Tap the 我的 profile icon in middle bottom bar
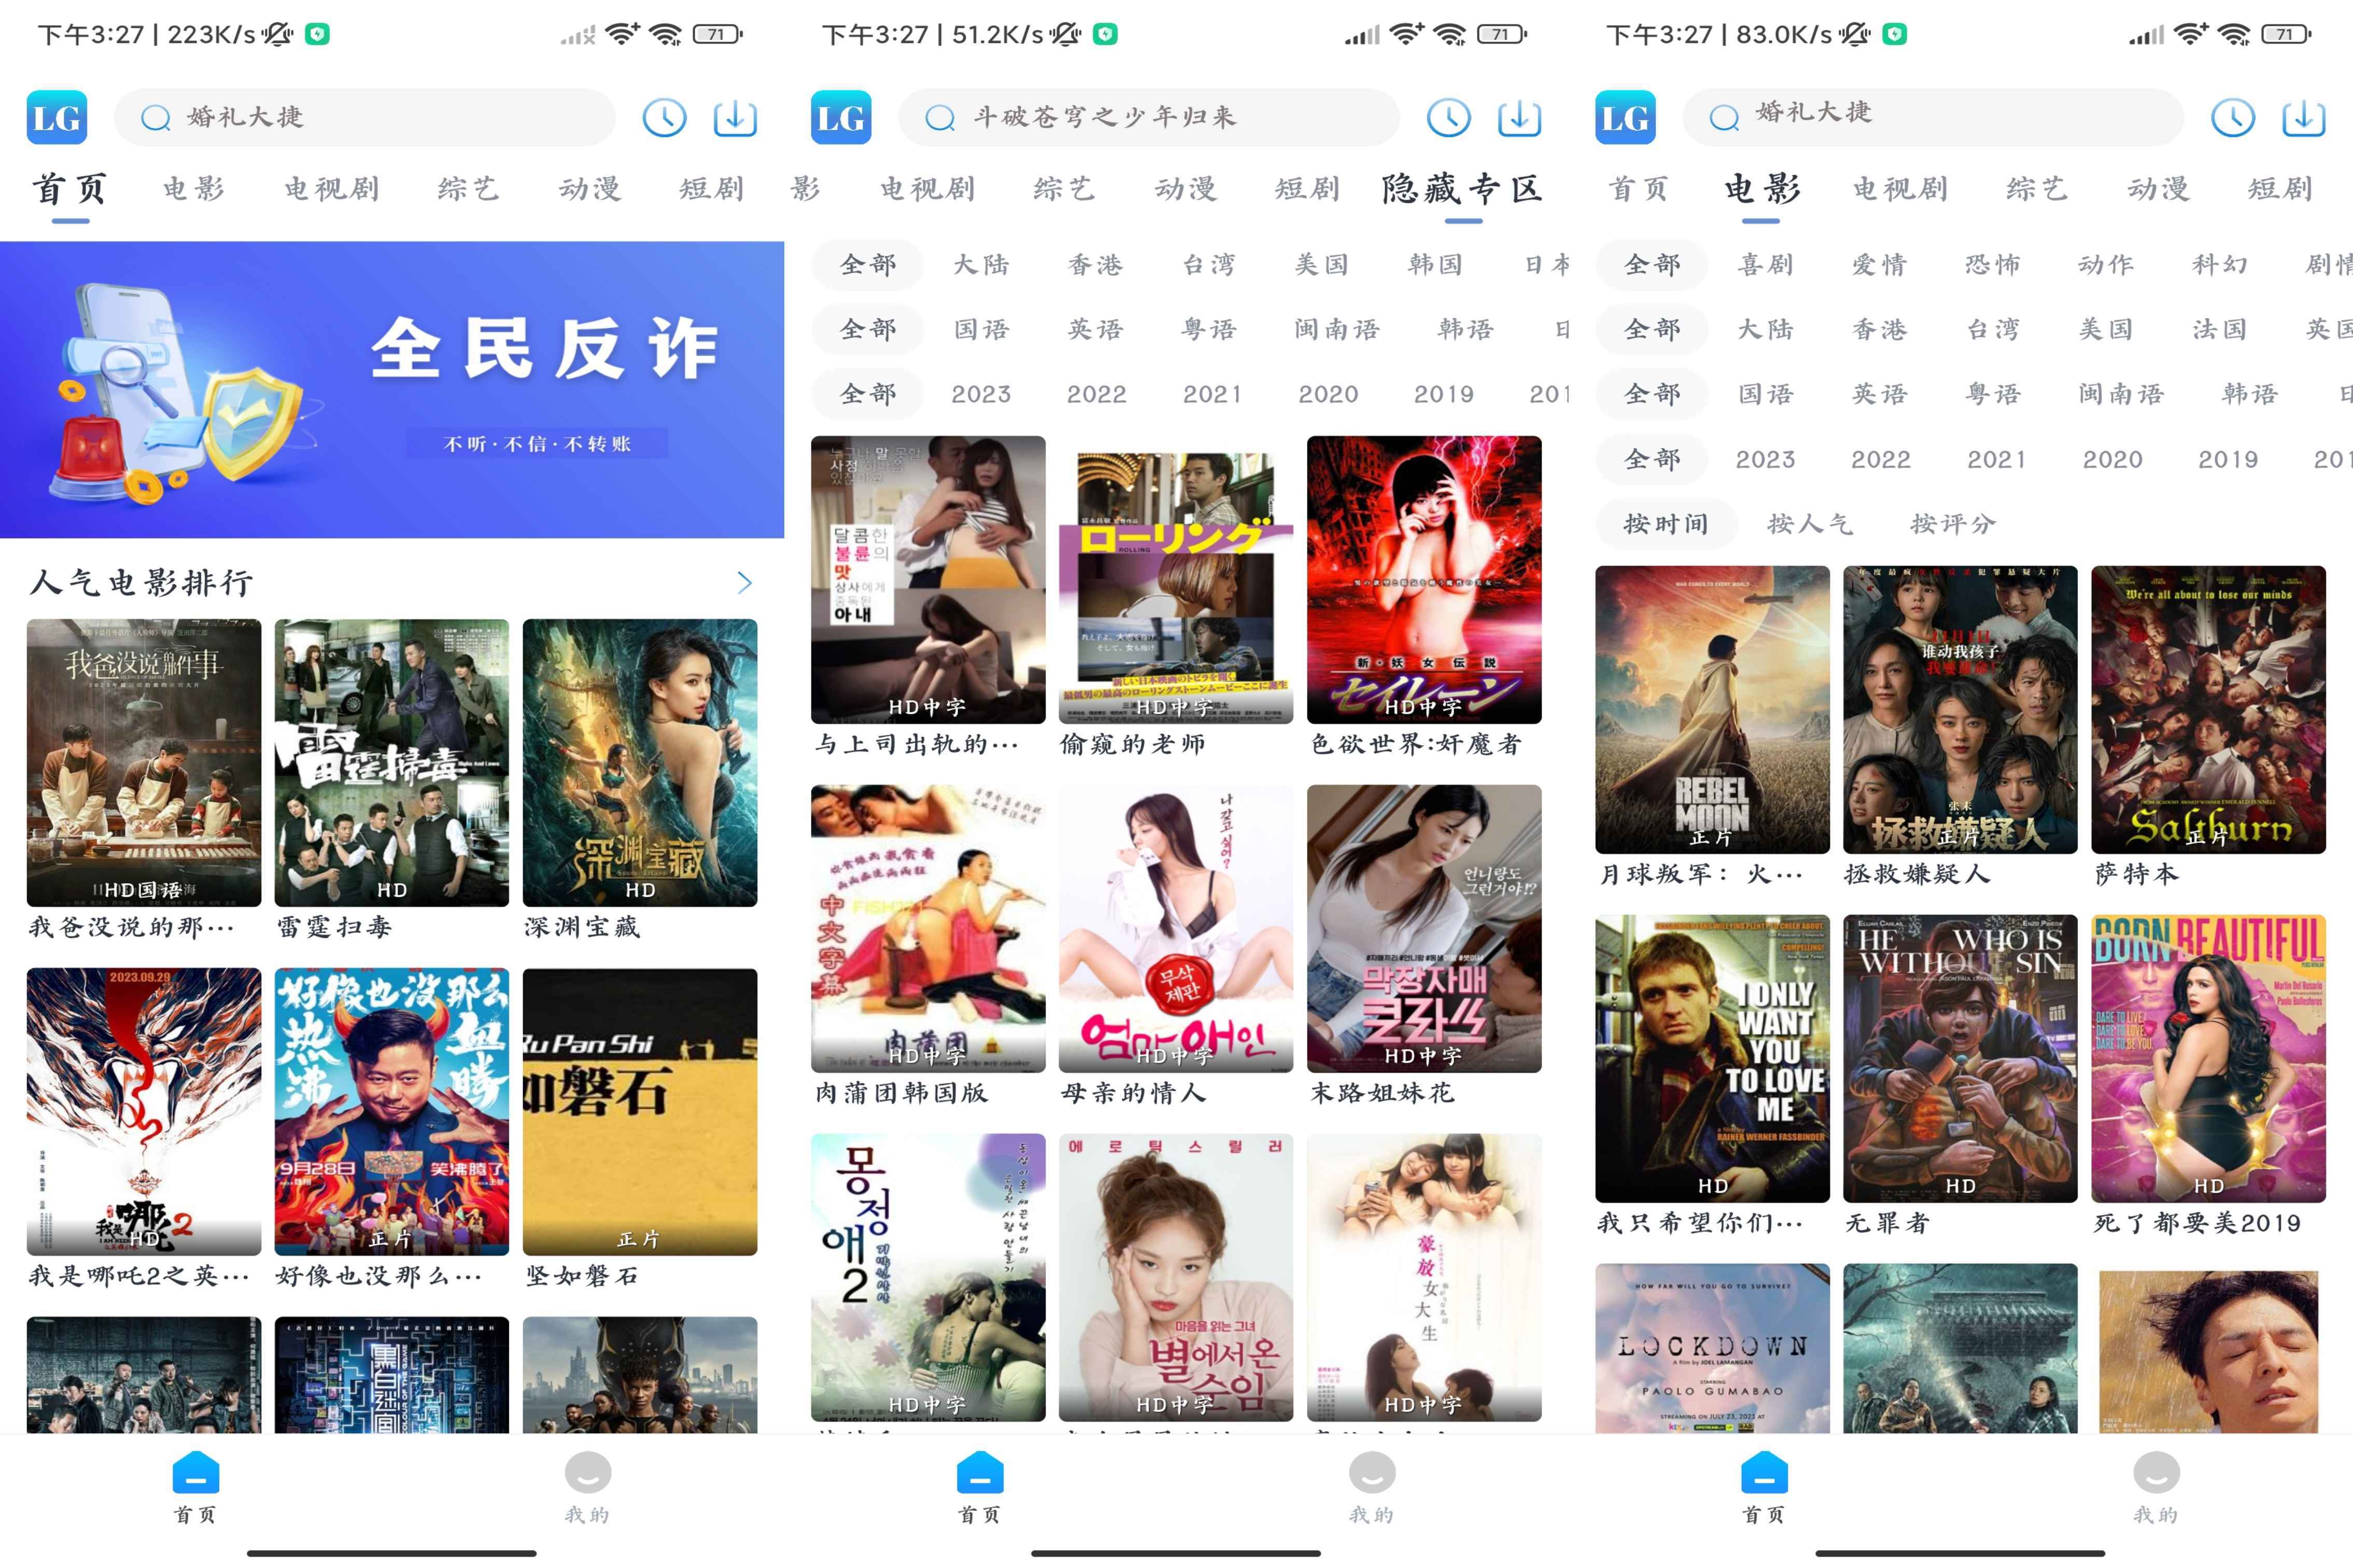The height and width of the screenshot is (1568, 2353). pos(1371,1473)
